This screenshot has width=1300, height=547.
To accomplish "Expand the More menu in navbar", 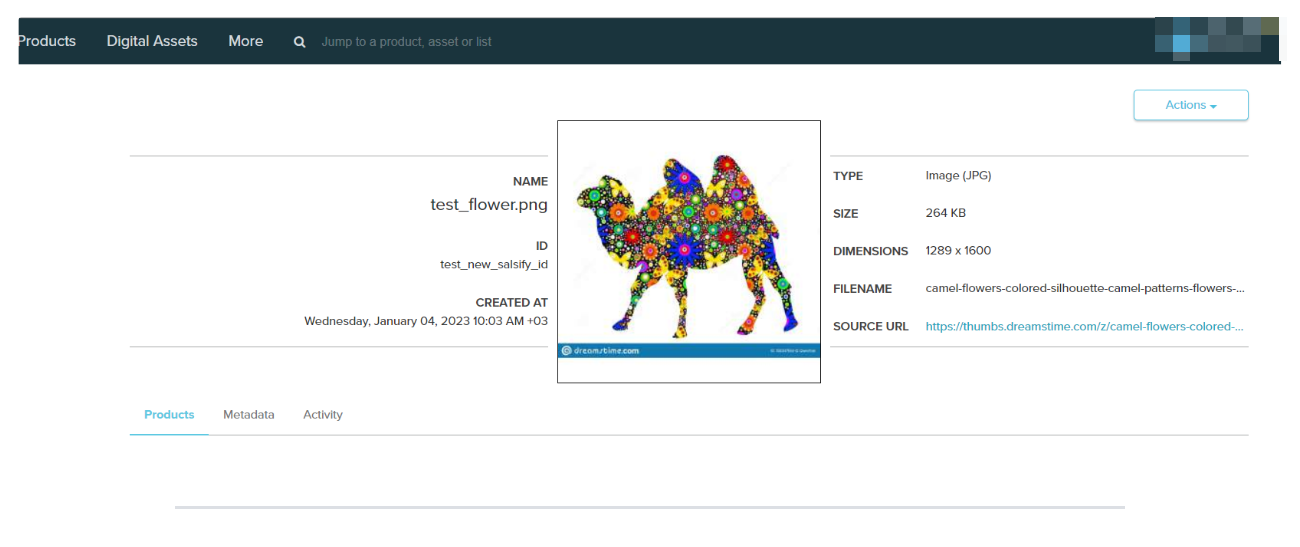I will (245, 41).
